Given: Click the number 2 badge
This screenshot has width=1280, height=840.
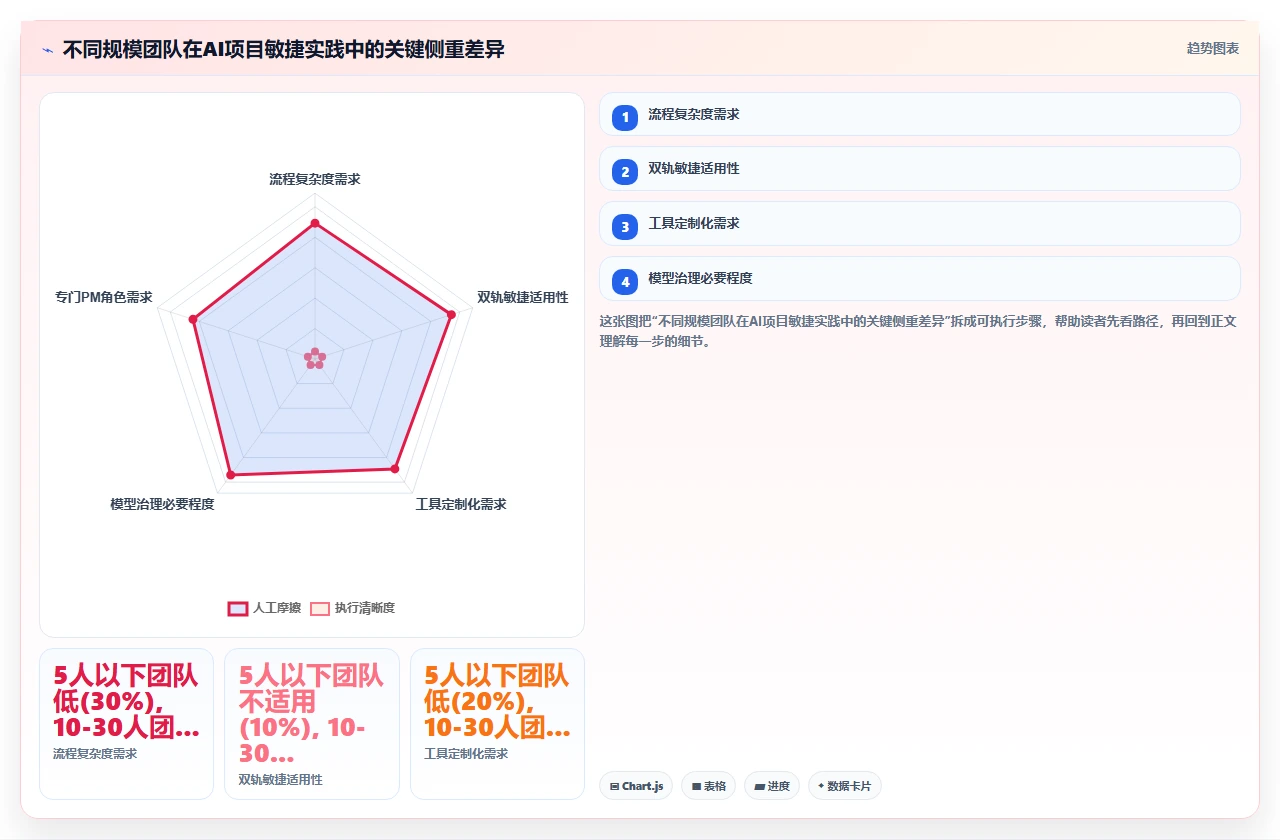Looking at the screenshot, I should click(625, 172).
